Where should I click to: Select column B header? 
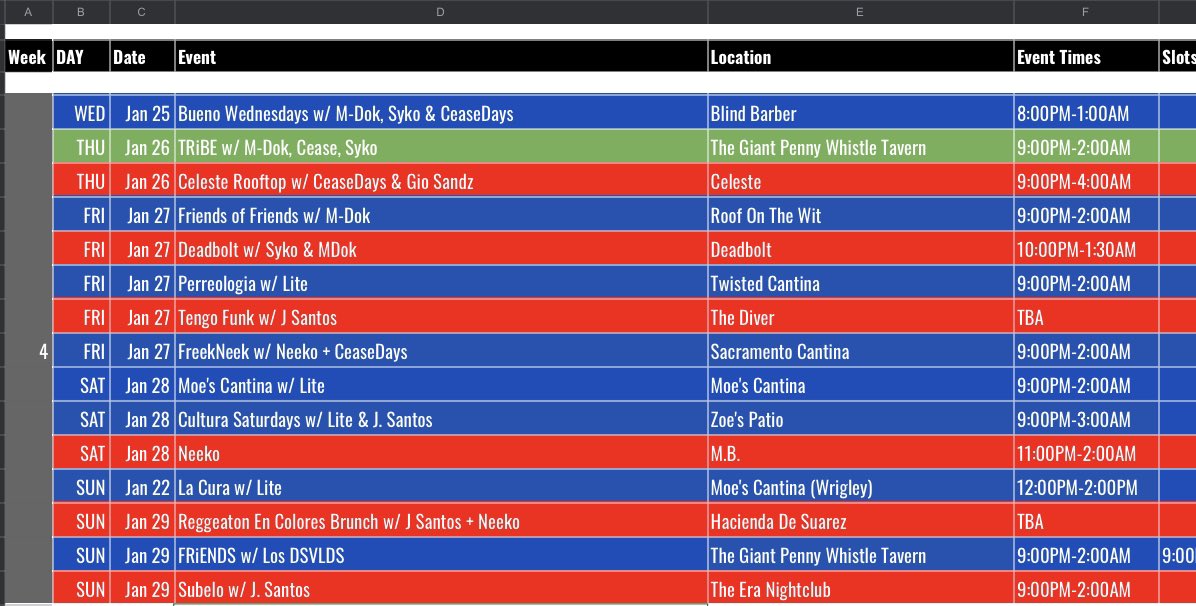tap(81, 12)
